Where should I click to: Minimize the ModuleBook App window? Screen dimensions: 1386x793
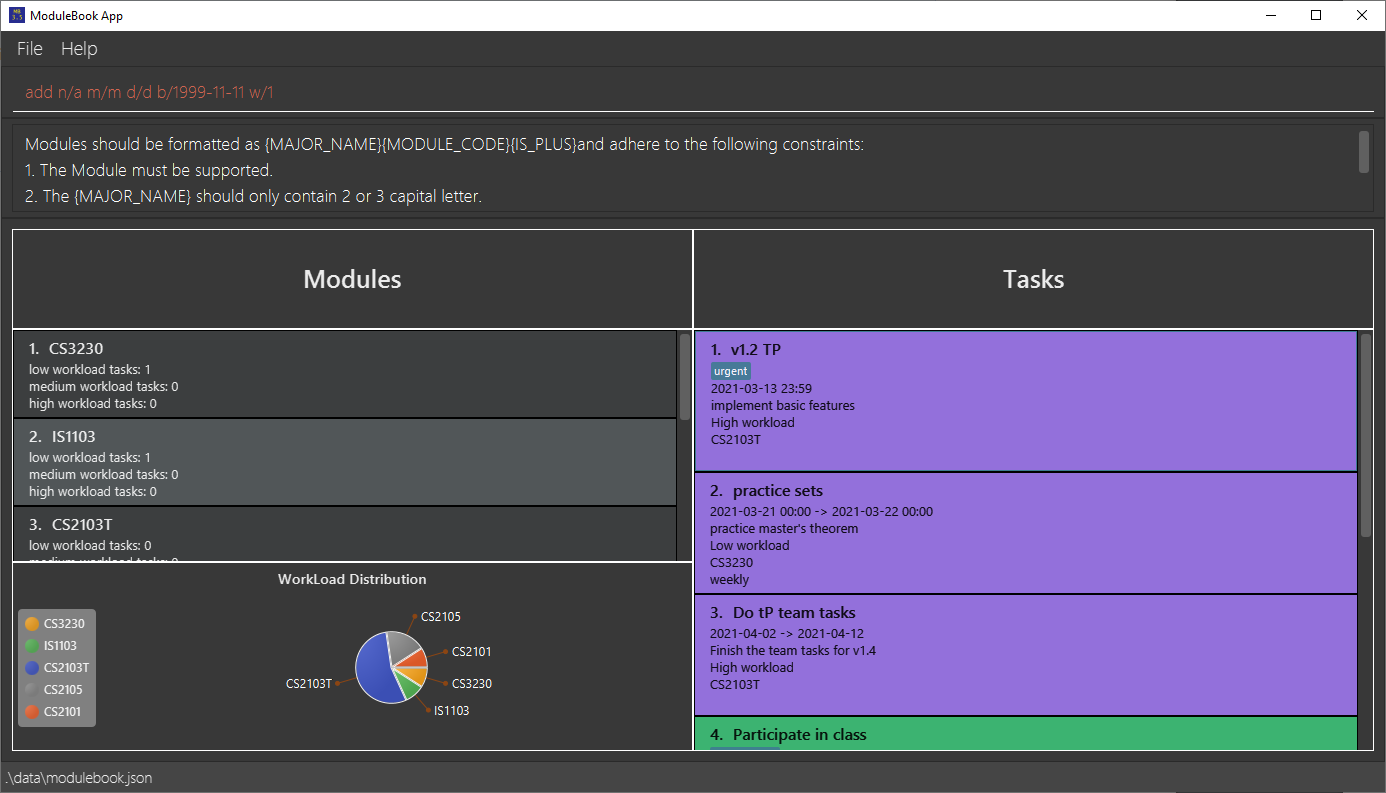[1271, 15]
